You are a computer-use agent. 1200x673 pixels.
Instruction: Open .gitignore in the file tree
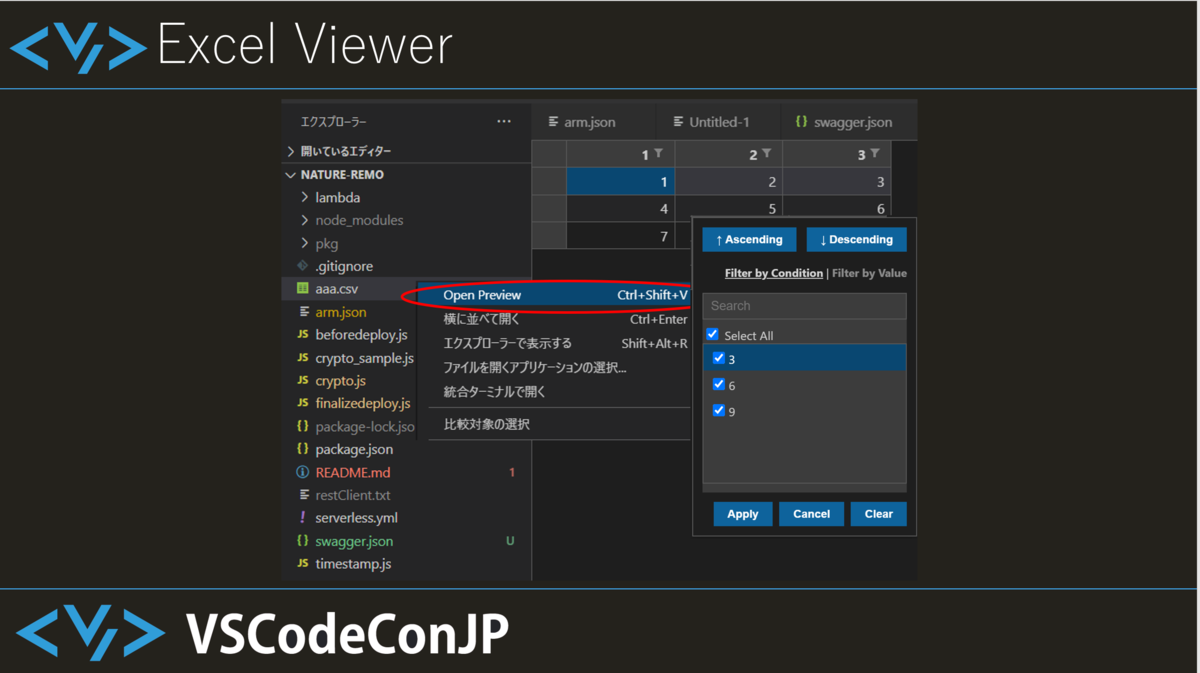344,266
